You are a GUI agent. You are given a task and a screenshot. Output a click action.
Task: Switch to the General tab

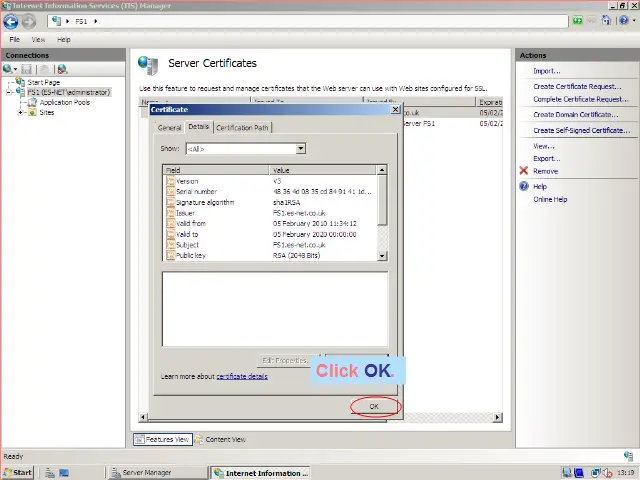[x=169, y=128]
